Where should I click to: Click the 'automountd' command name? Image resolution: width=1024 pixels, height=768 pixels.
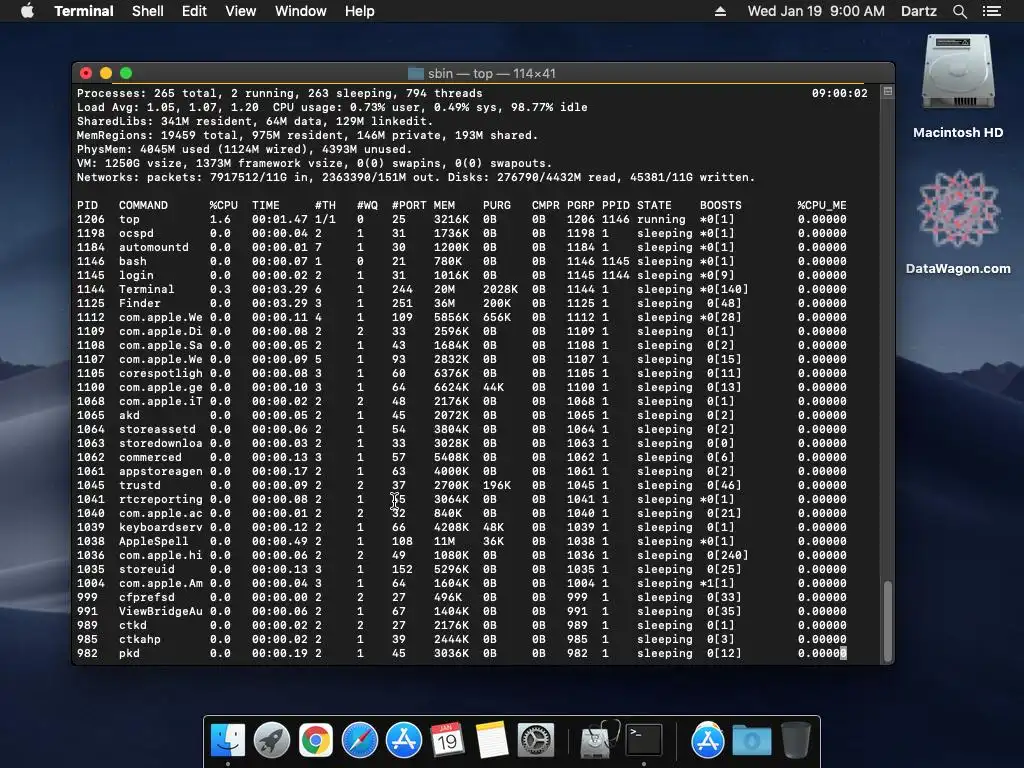(153, 248)
